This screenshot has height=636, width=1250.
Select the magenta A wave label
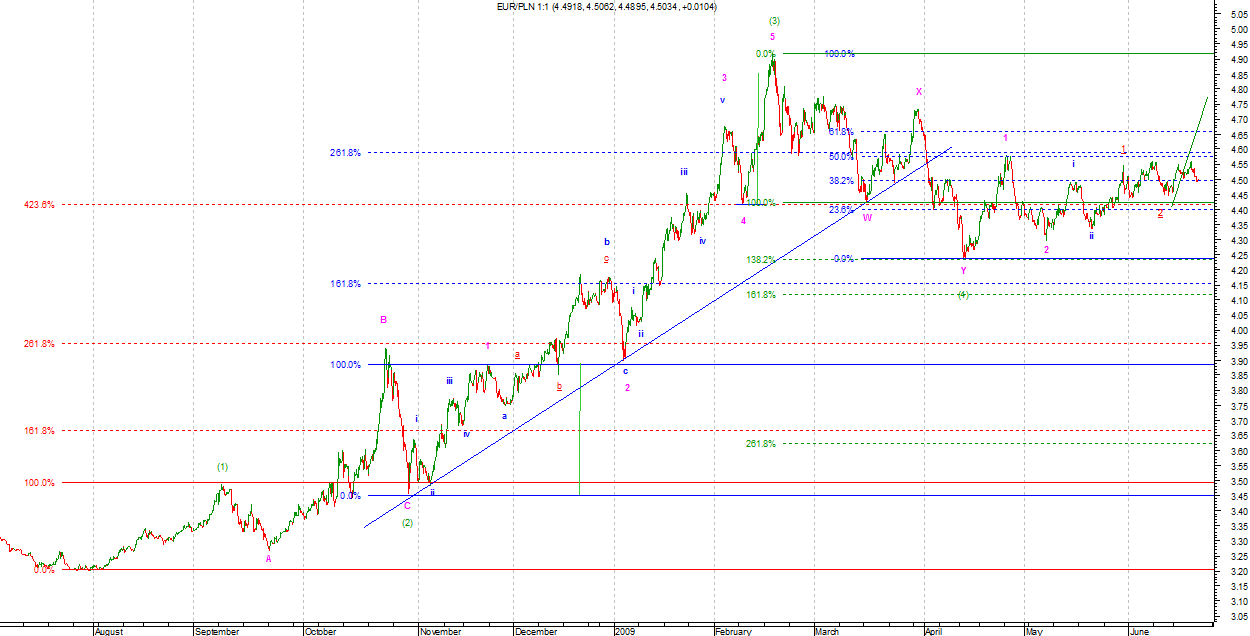click(268, 559)
